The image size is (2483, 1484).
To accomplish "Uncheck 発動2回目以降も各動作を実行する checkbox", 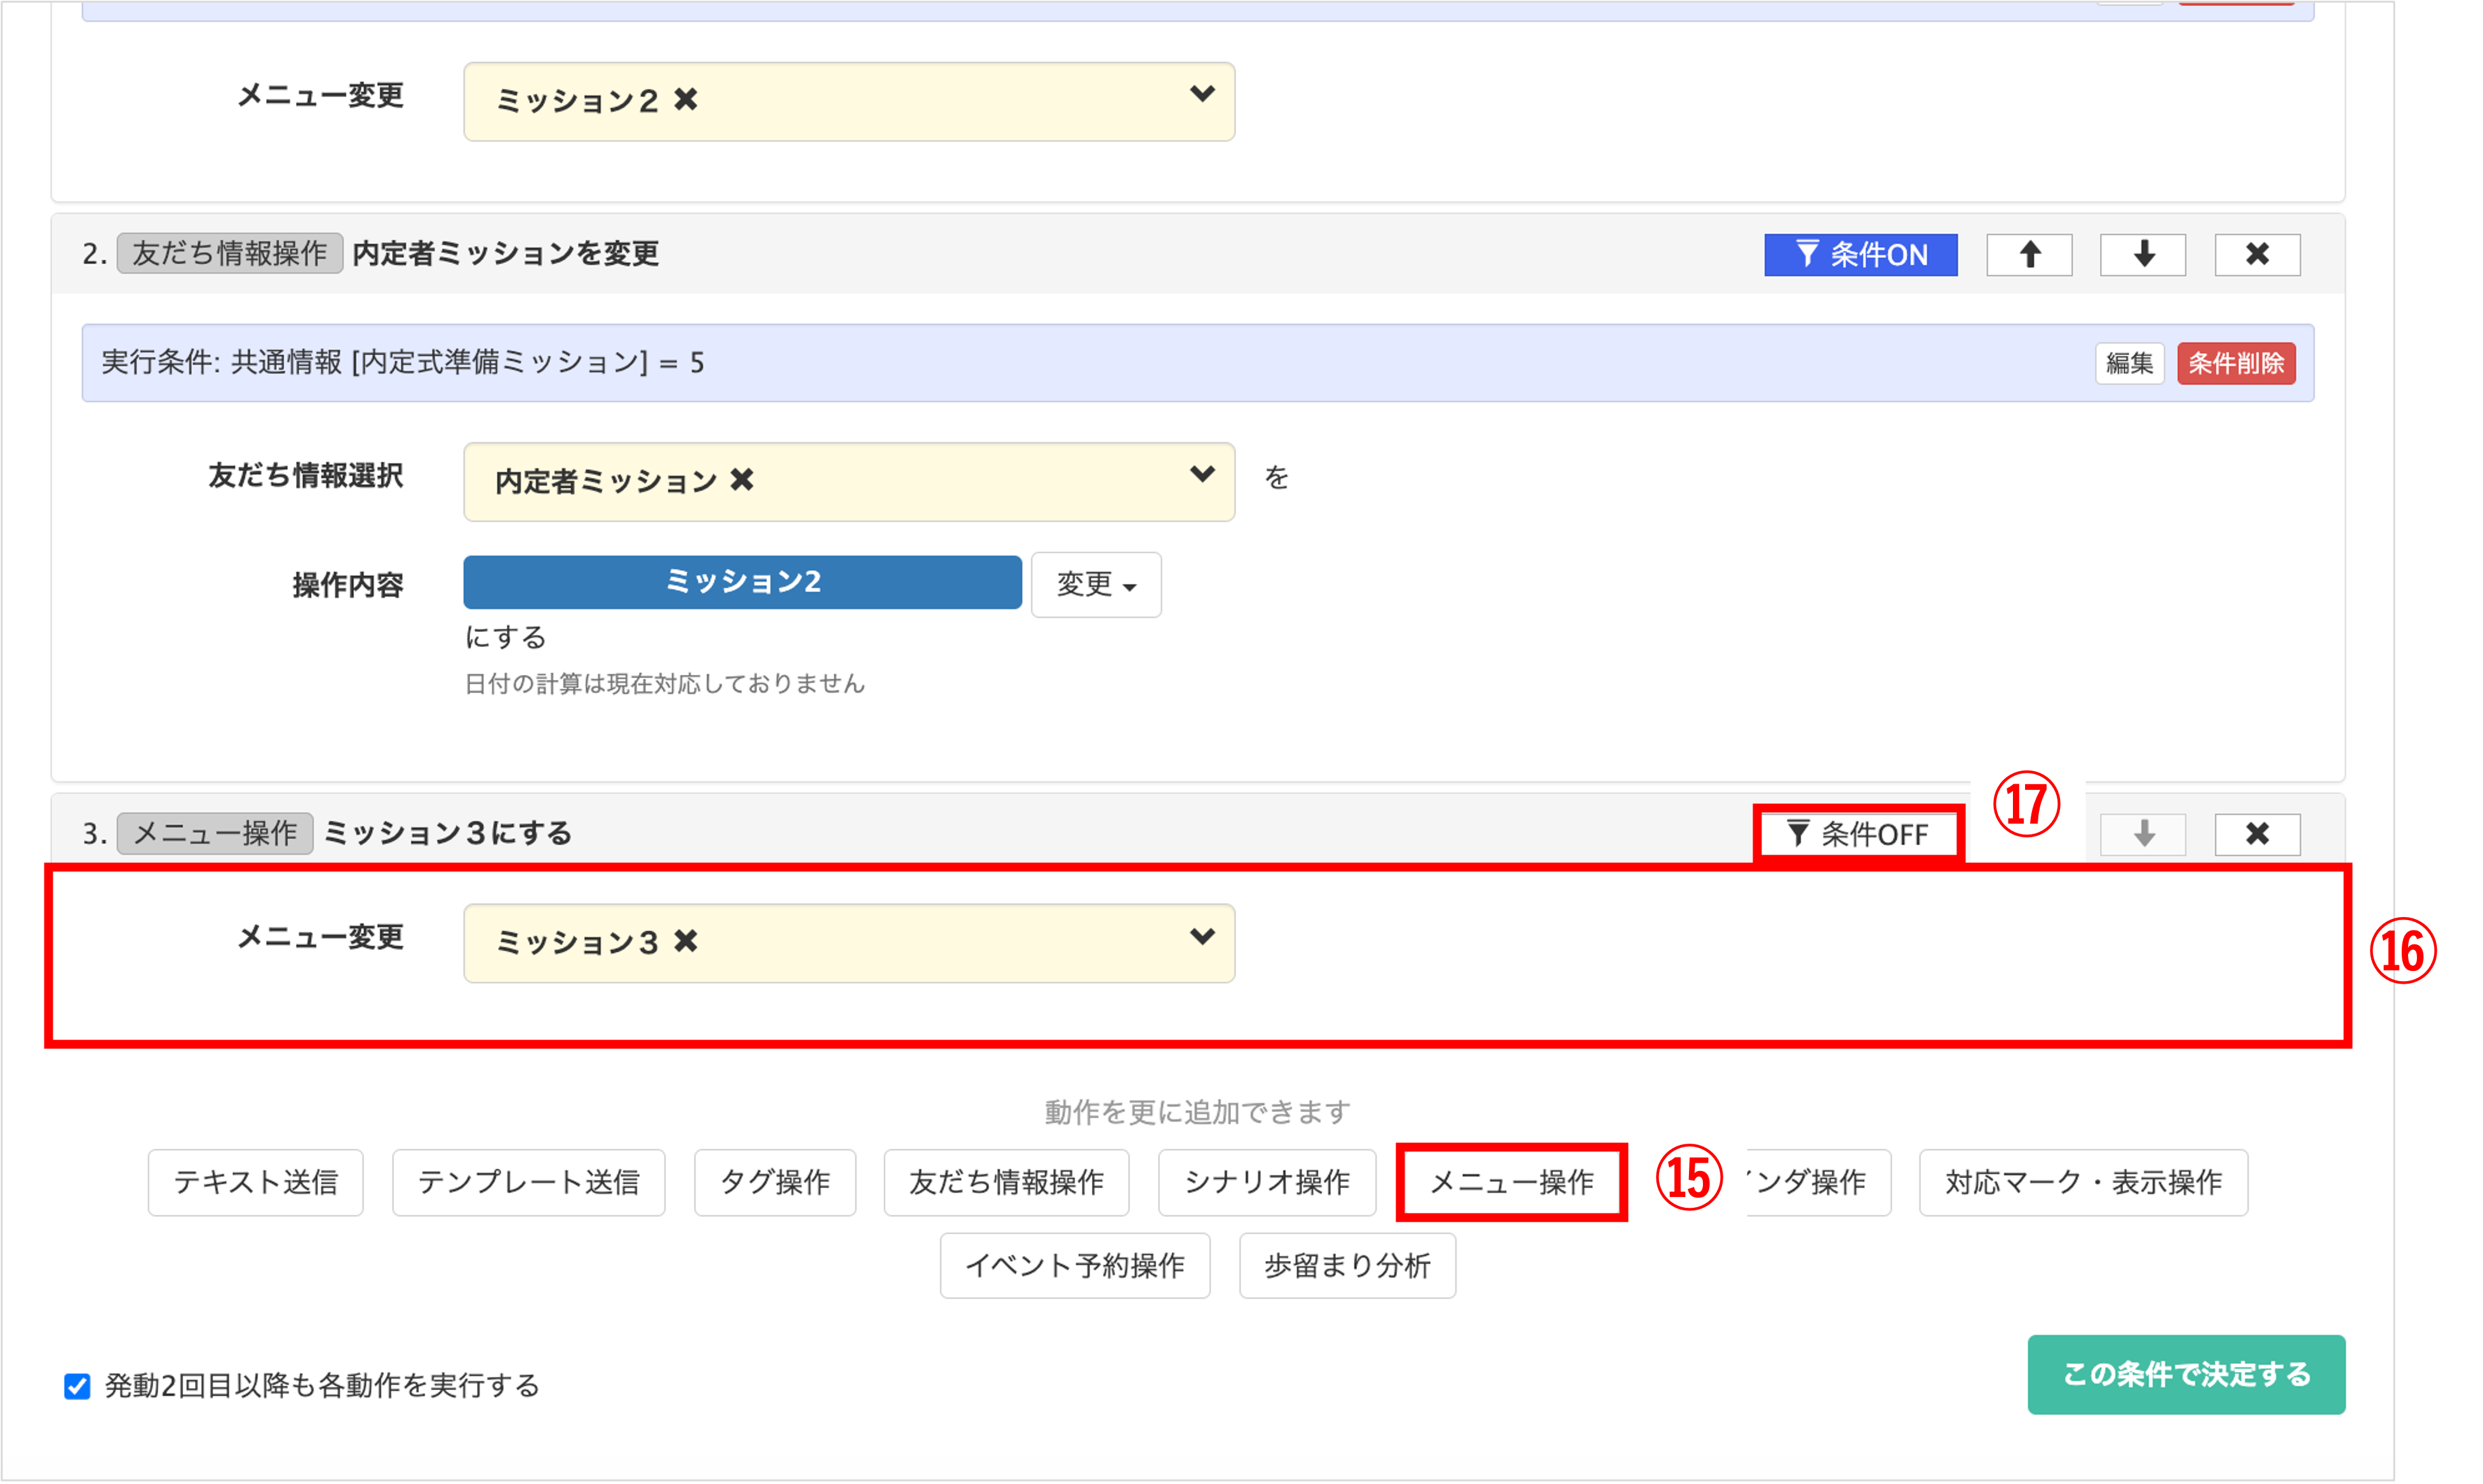I will click(77, 1386).
